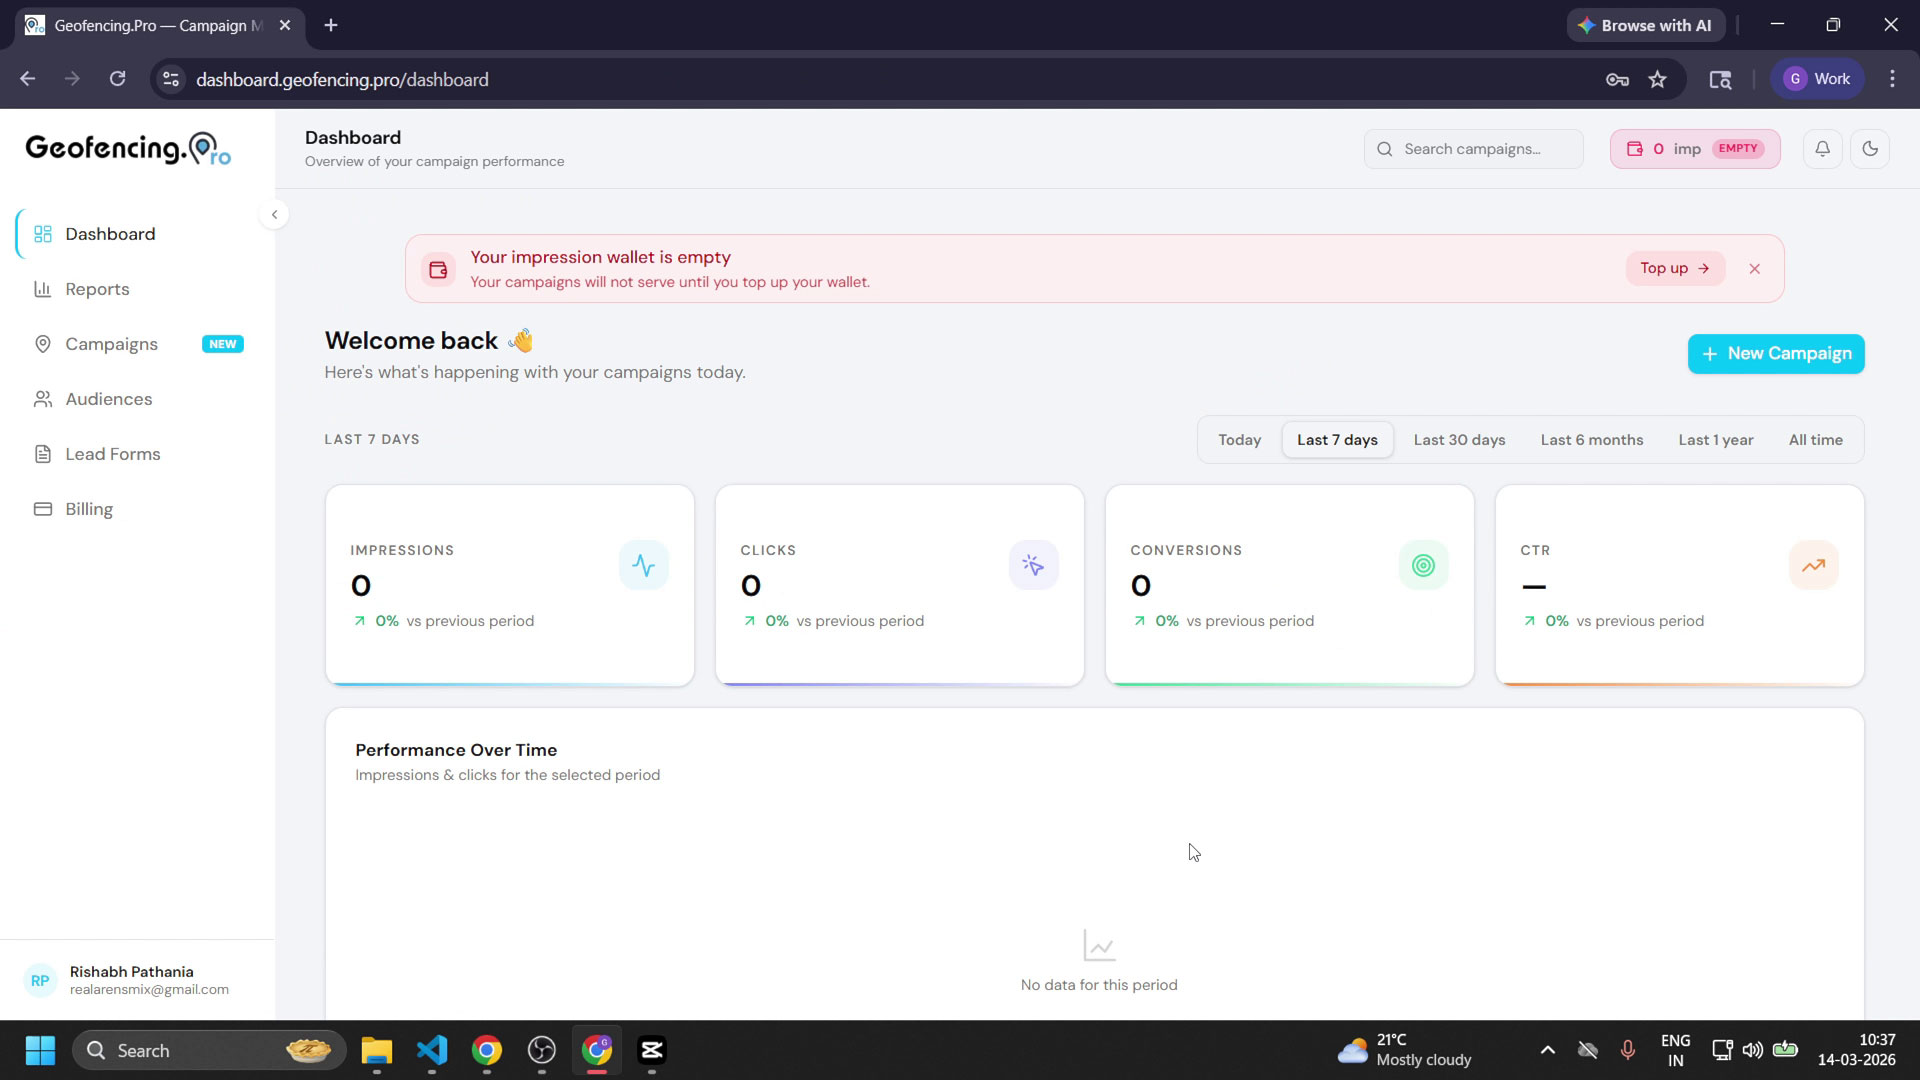Toggle dark mode theme

click(1871, 148)
